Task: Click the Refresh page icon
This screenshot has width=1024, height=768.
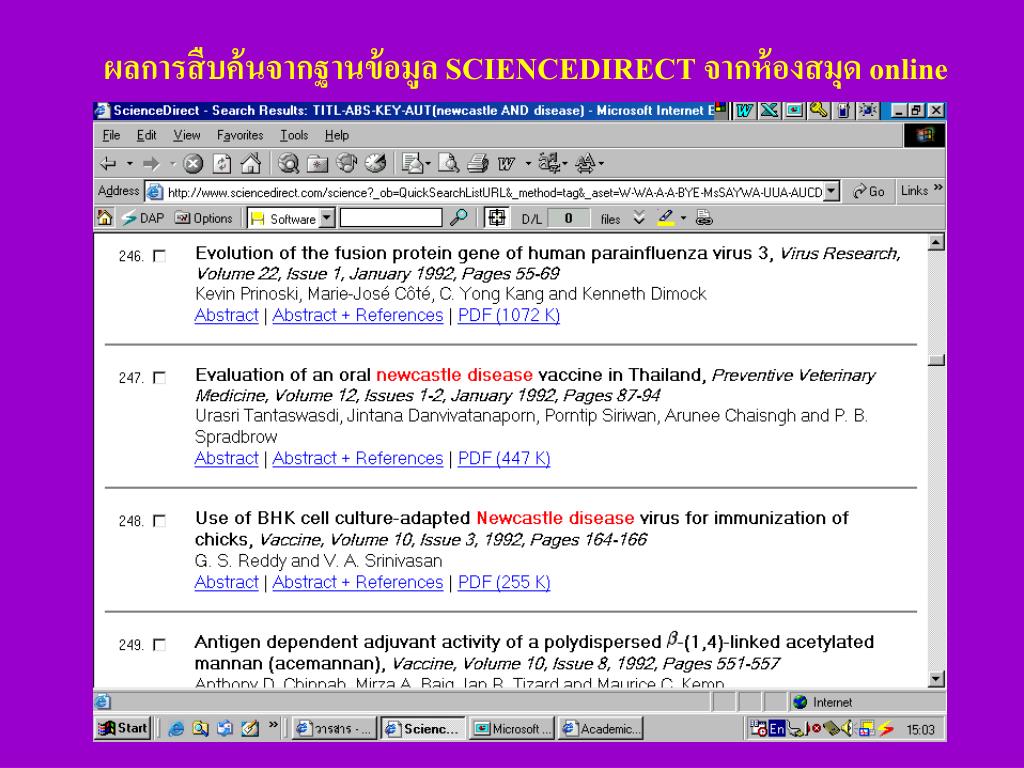Action: tap(222, 164)
